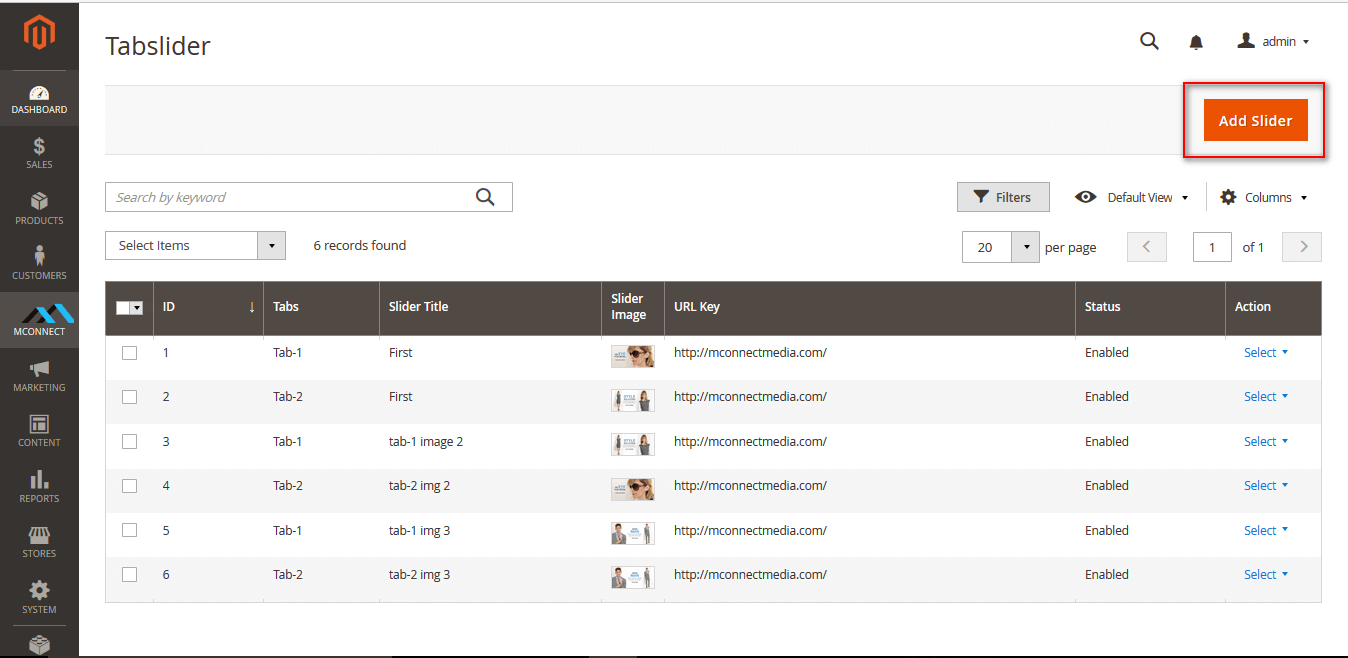Tick the checkbox for row ID 3
The height and width of the screenshot is (658, 1348).
click(129, 442)
